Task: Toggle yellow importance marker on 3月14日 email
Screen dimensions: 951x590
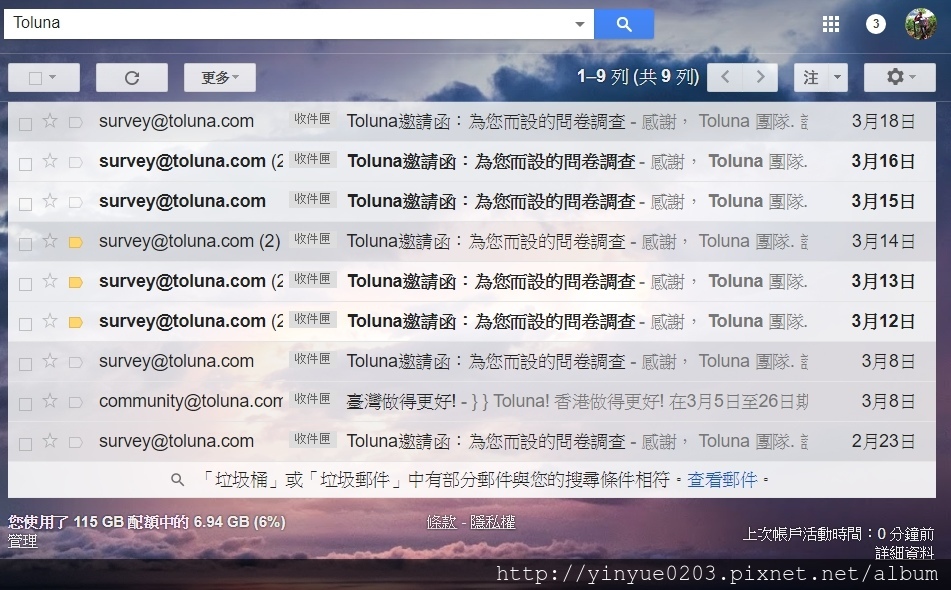Action: click(76, 243)
